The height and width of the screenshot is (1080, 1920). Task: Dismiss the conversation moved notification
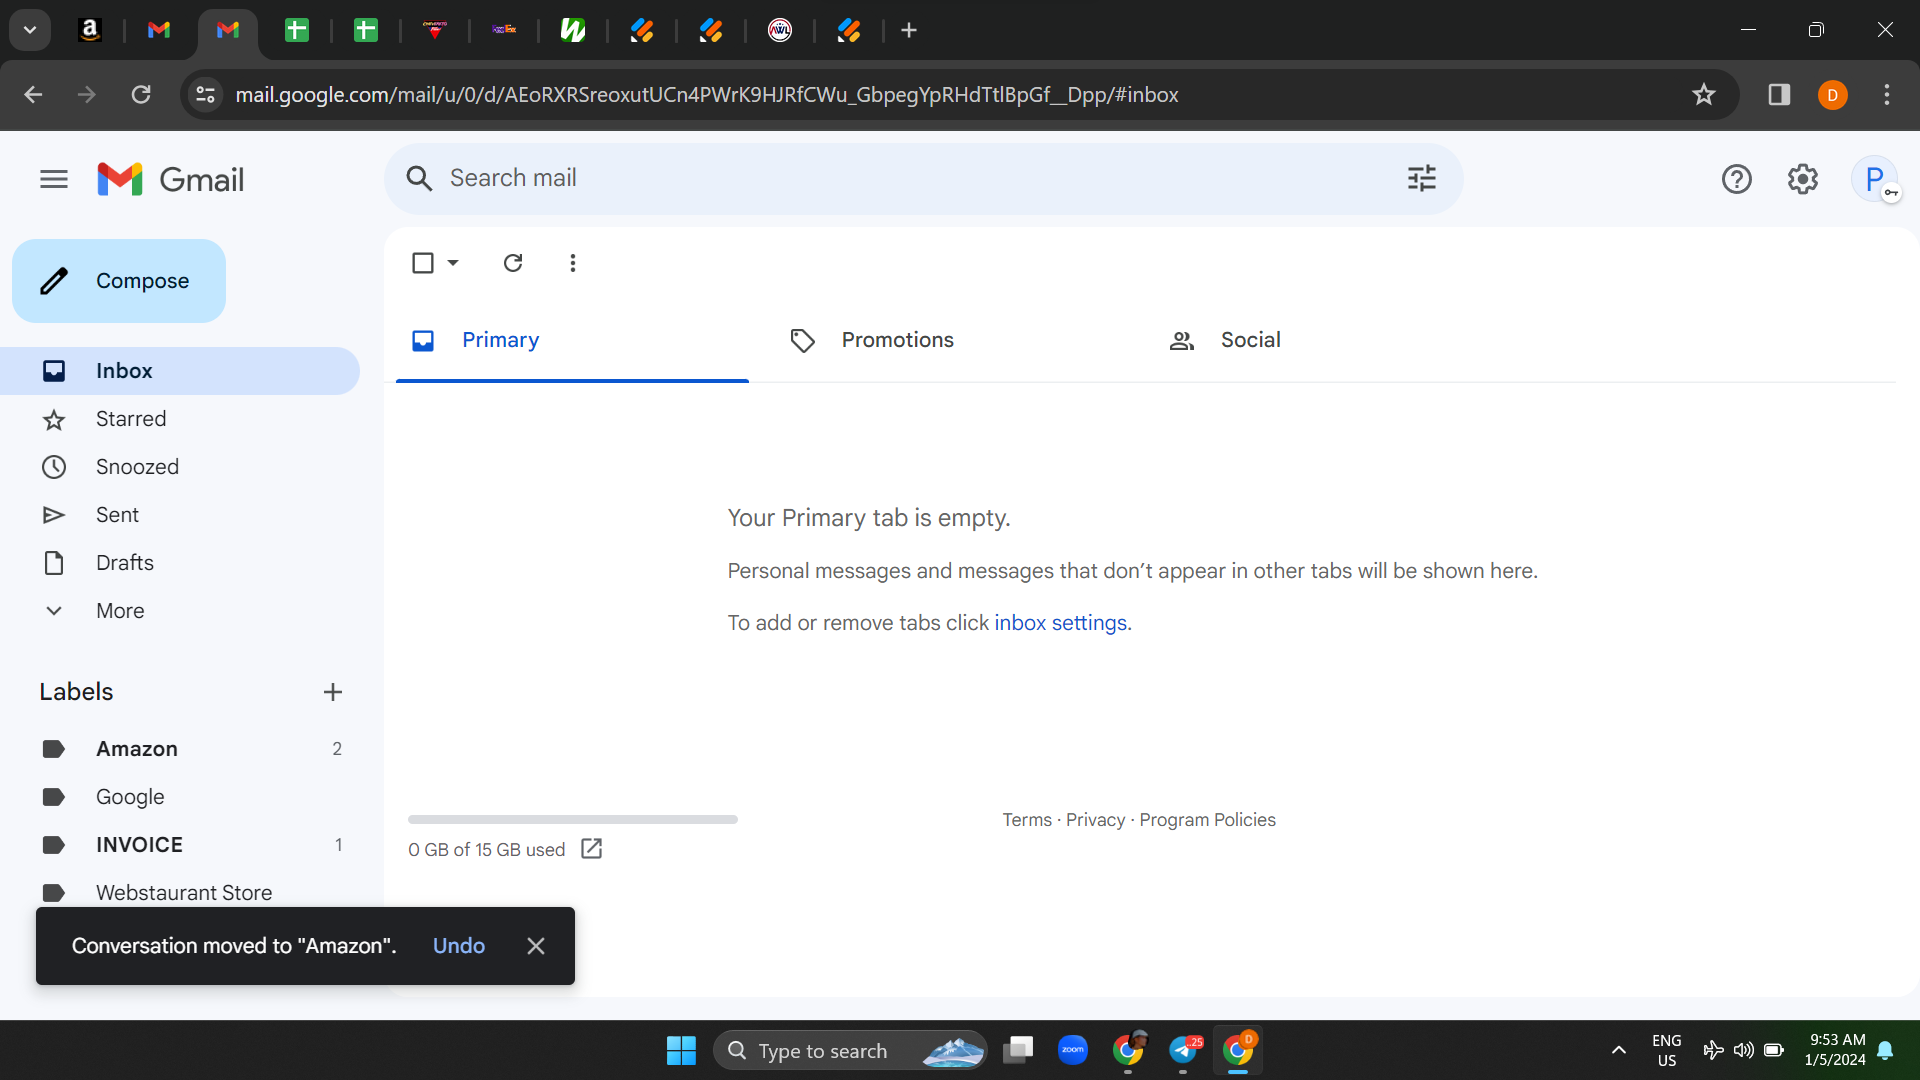click(536, 946)
